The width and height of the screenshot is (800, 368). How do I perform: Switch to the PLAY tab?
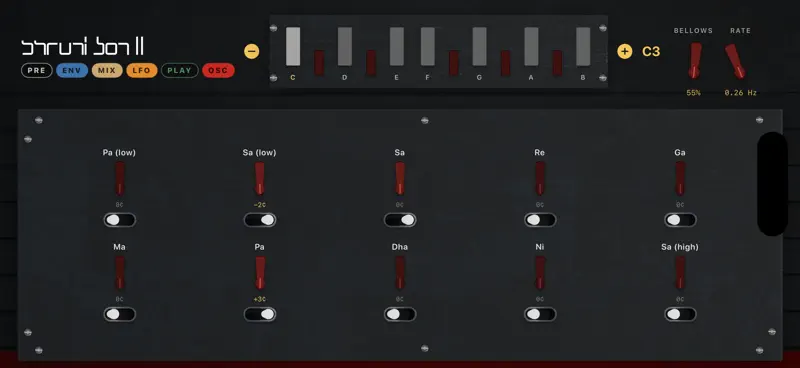pos(180,70)
